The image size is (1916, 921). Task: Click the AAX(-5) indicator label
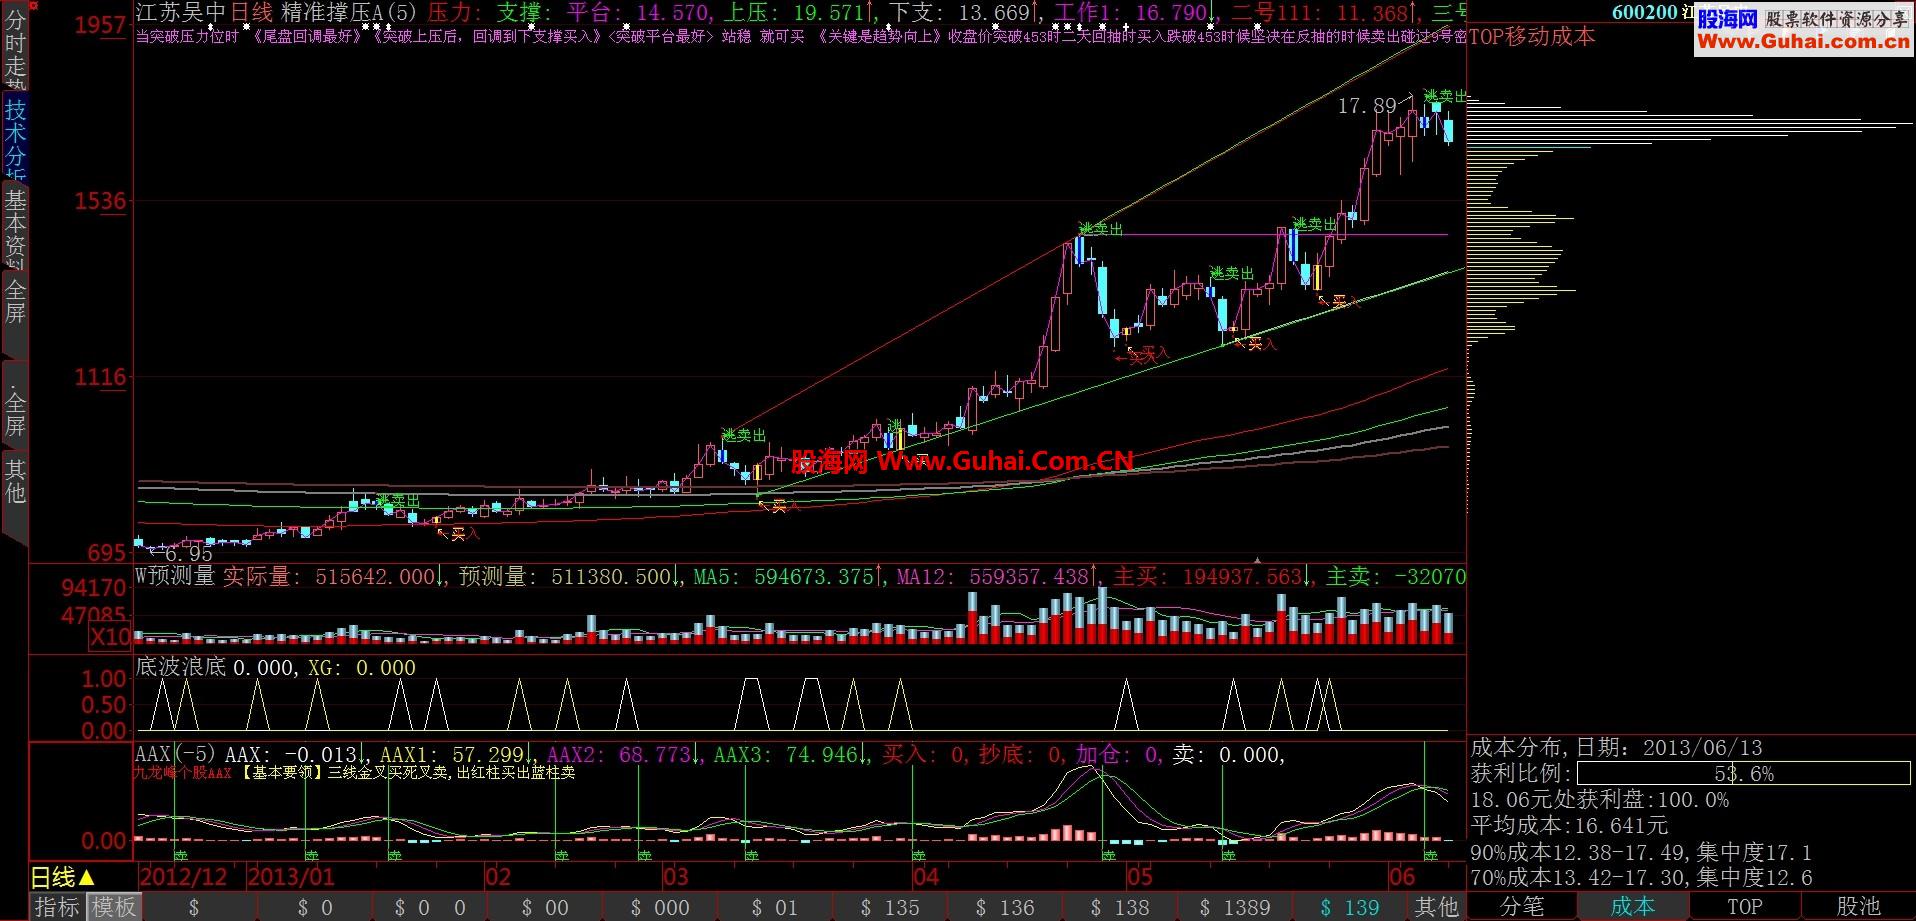click(176, 754)
